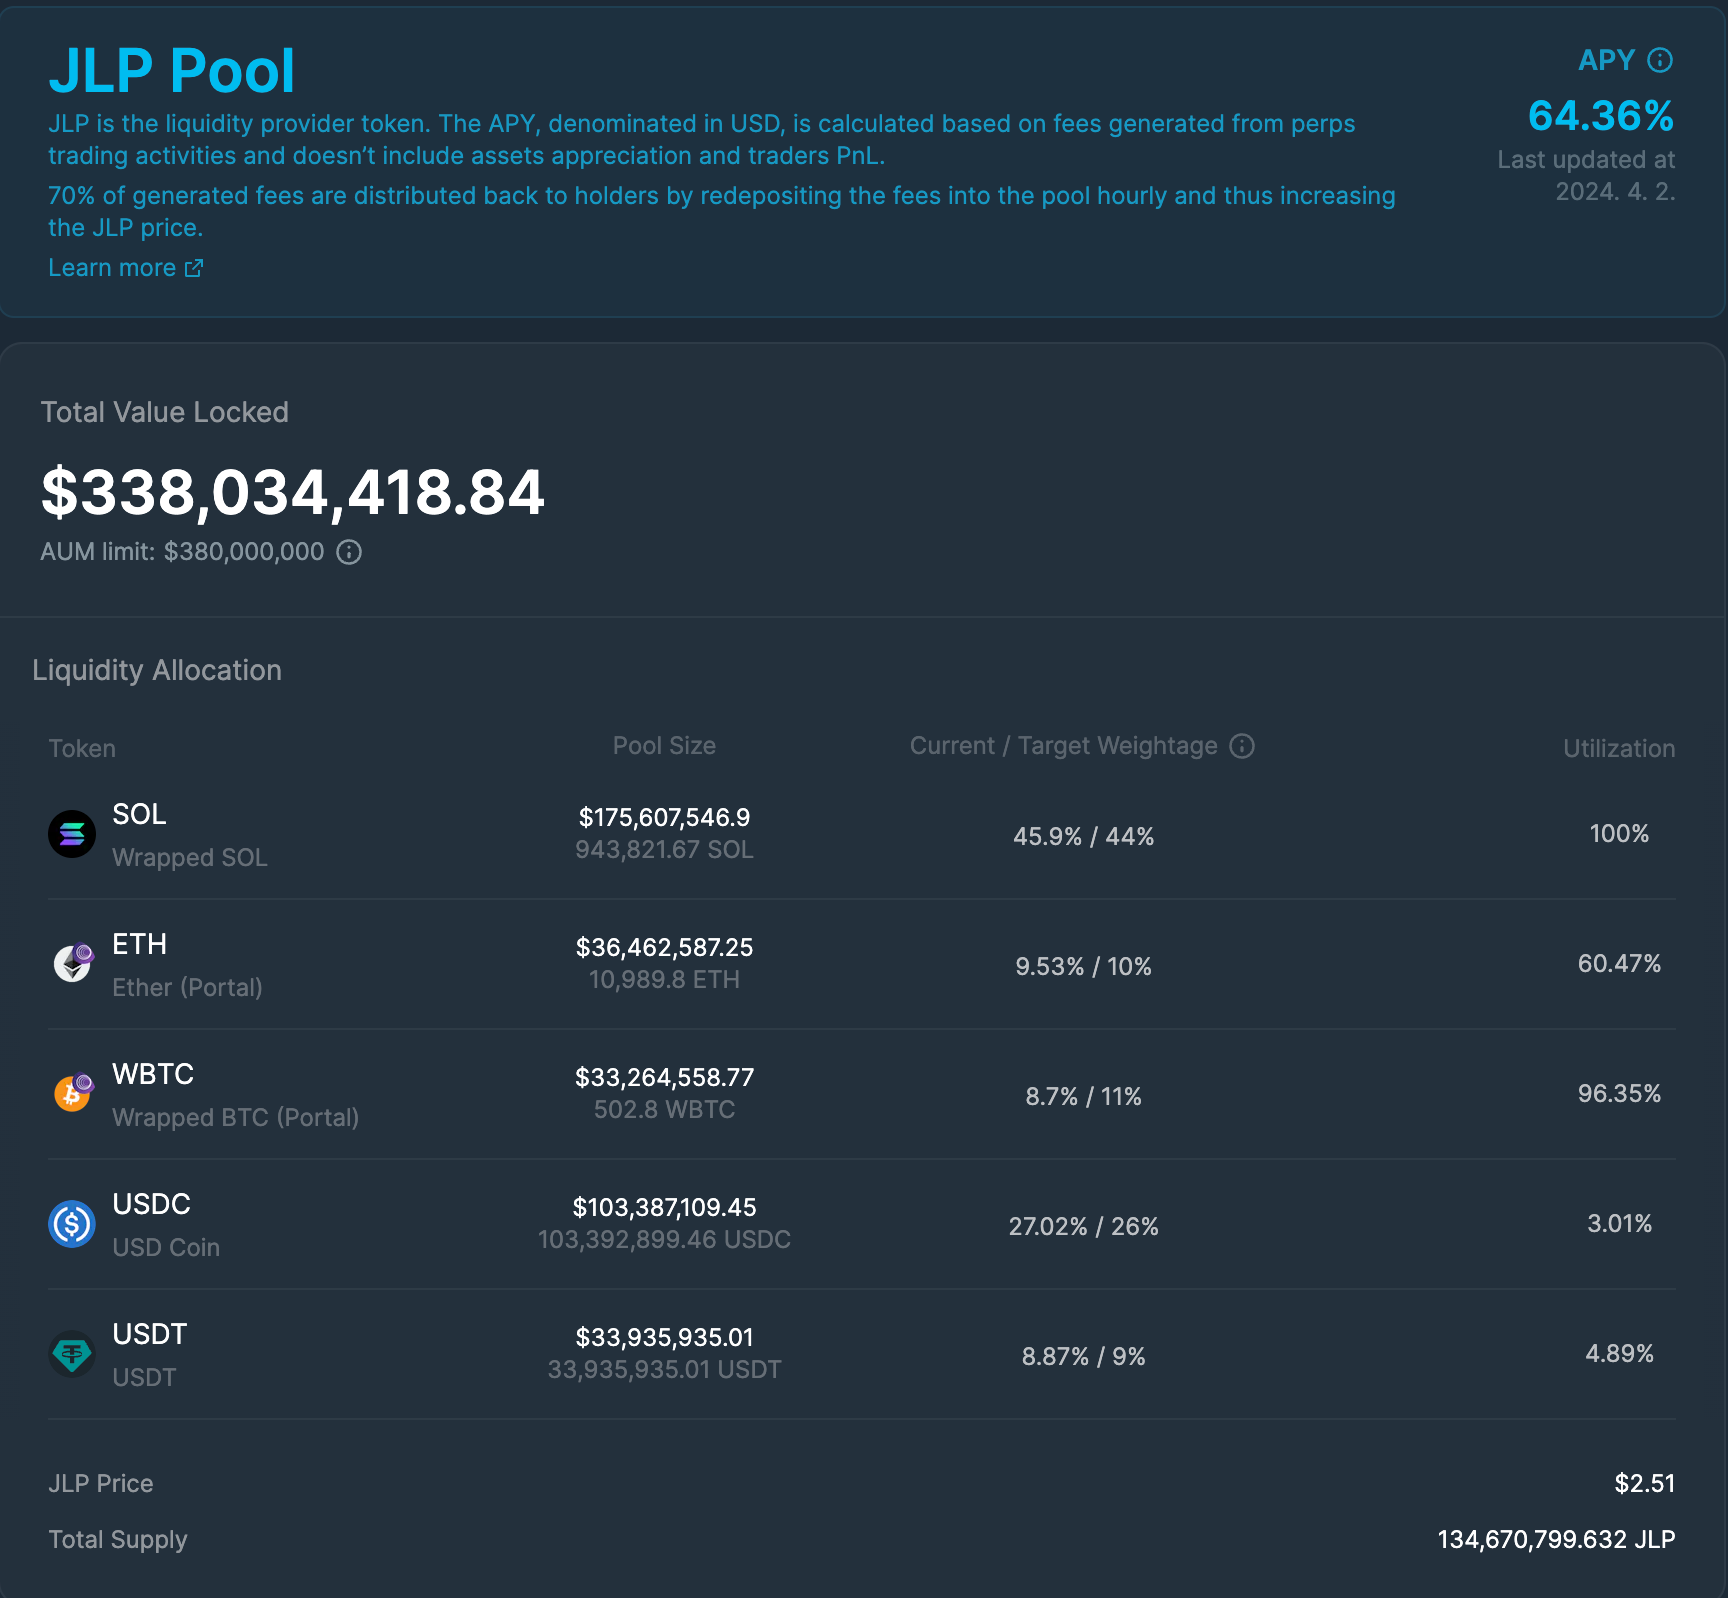Open the Current / Target Weightage info tooltip
Image resolution: width=1728 pixels, height=1598 pixels.
[x=1241, y=746]
